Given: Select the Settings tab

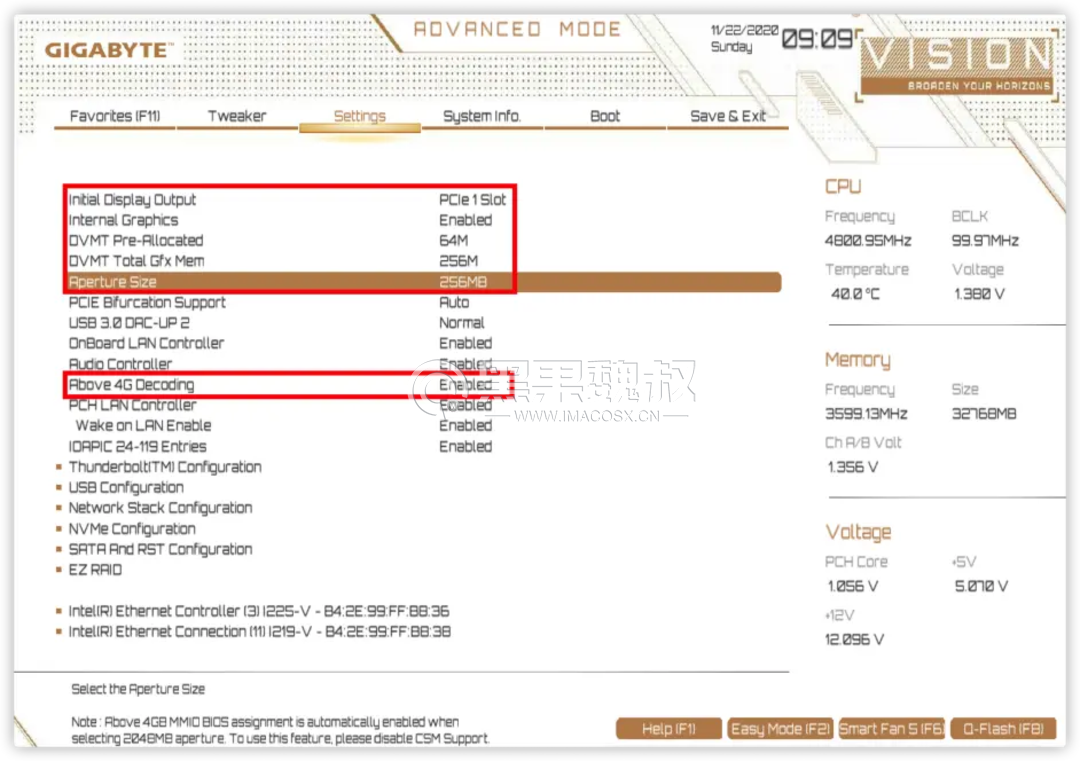Looking at the screenshot, I should pyautogui.click(x=360, y=116).
